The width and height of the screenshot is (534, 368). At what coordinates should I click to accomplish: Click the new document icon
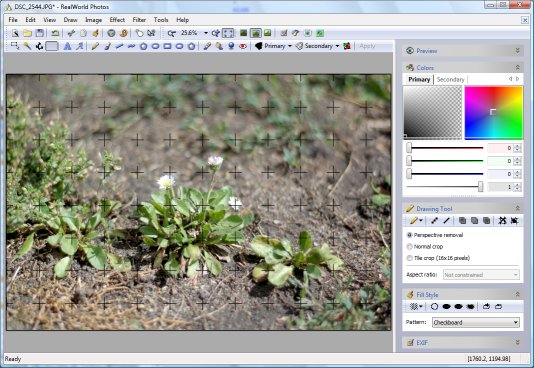pyautogui.click(x=15, y=33)
